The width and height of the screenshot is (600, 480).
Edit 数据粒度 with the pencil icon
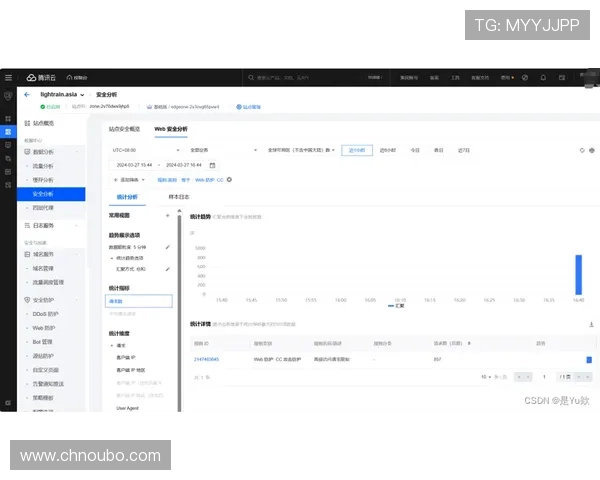click(x=167, y=246)
